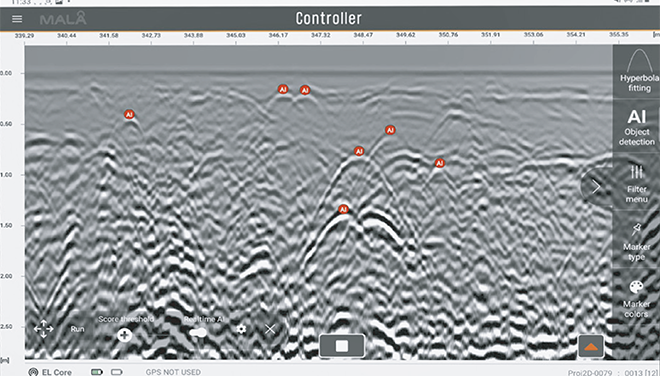Click the MALÅ logo
The image size is (660, 376).
pyautogui.click(x=63, y=19)
